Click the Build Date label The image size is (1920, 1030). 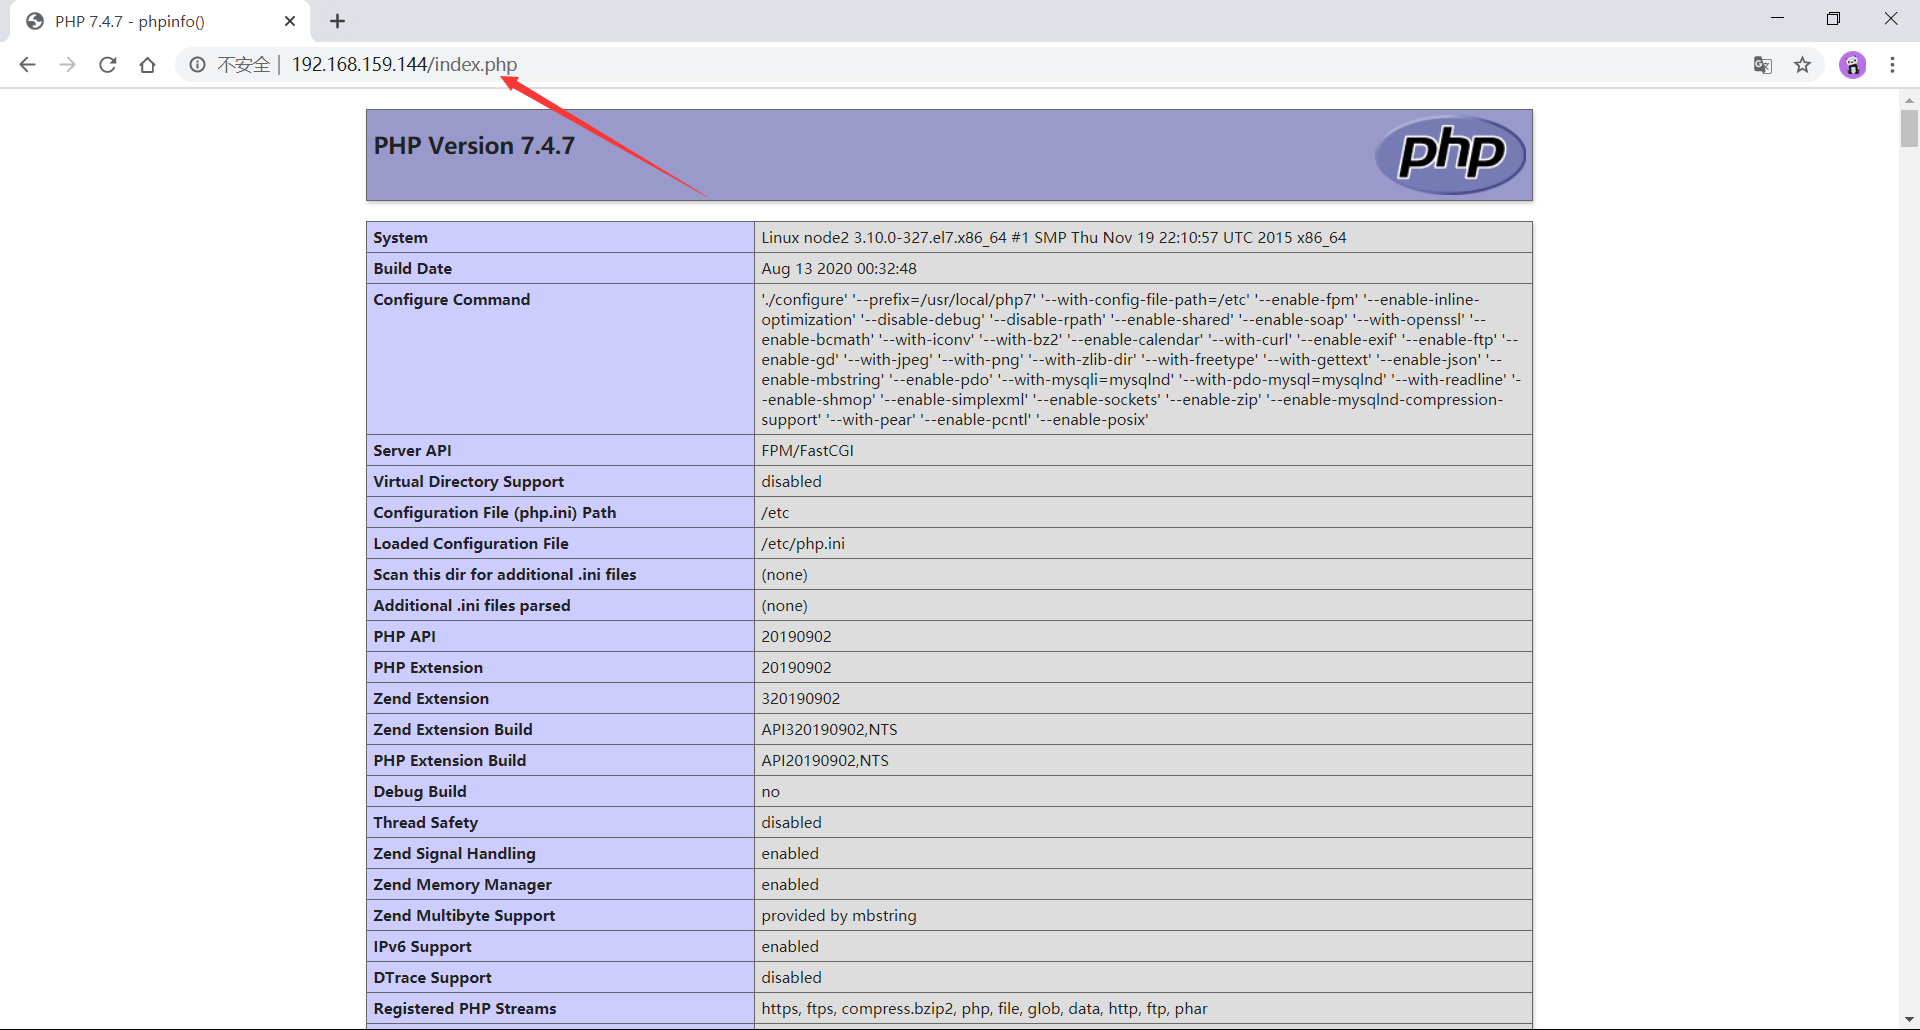[412, 269]
